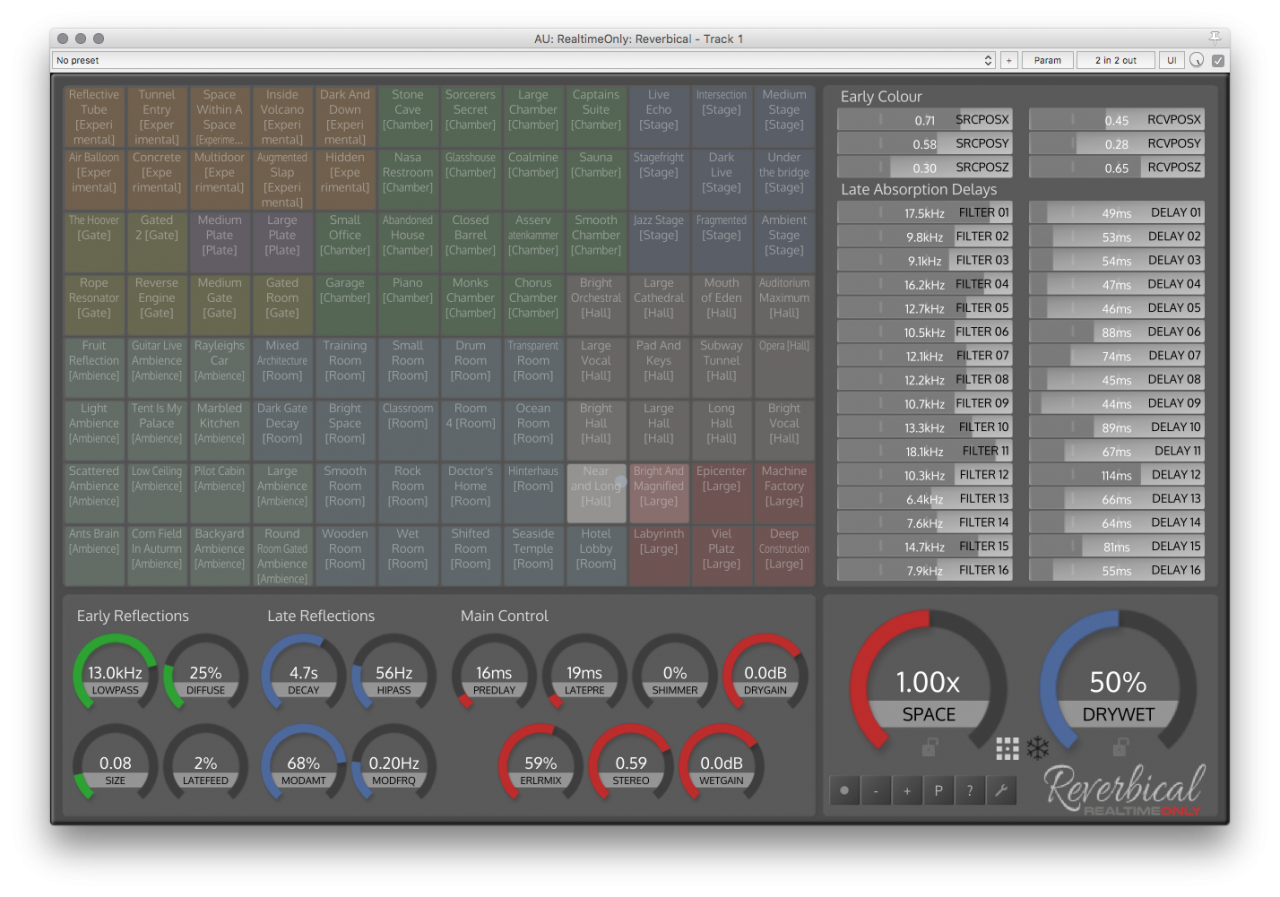Click the pin icon in title bar

(1215, 38)
